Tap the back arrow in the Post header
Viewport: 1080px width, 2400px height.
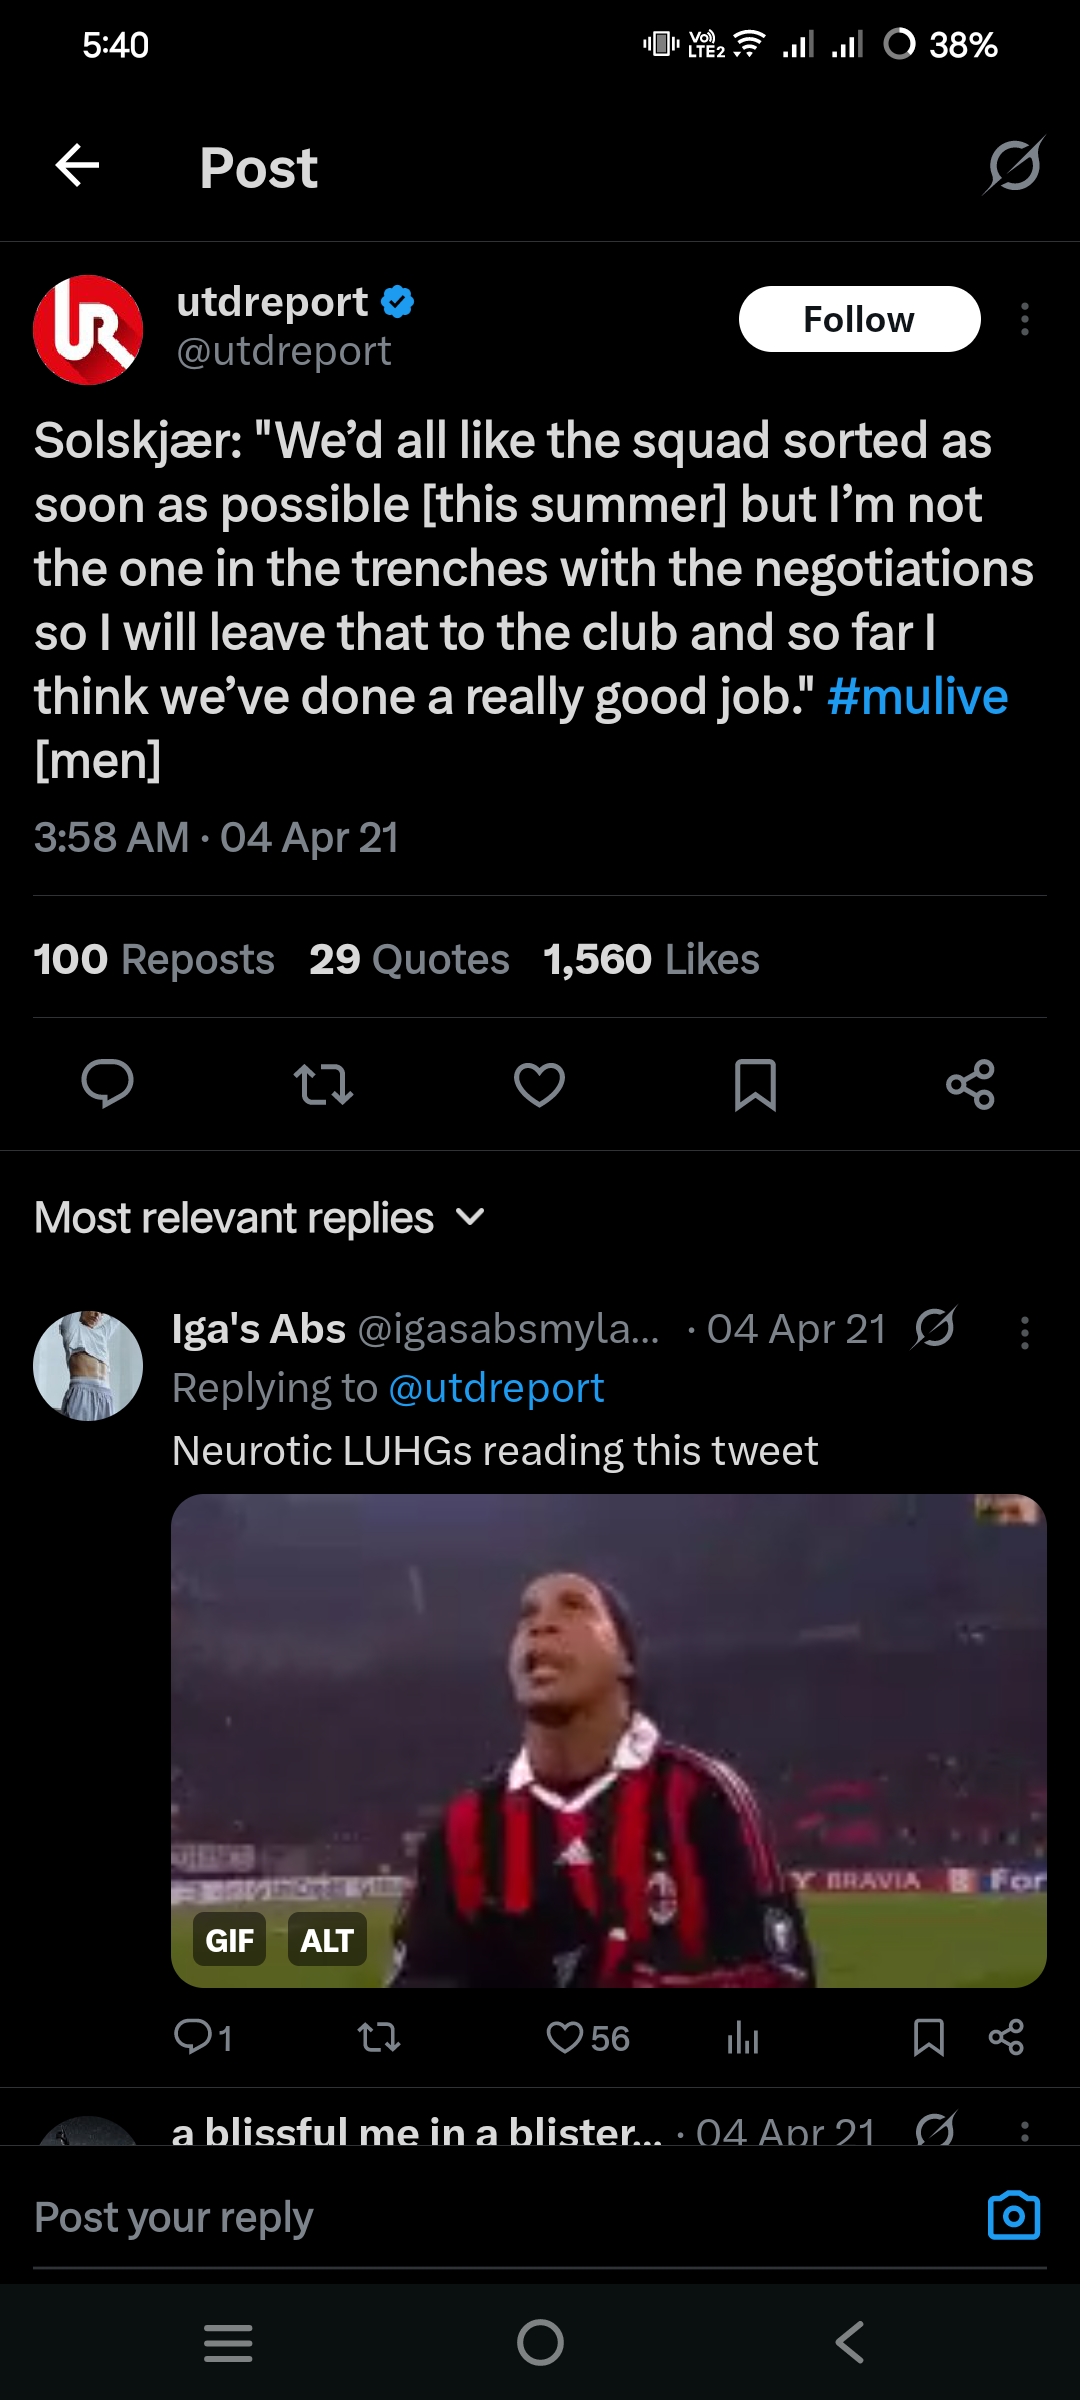(x=77, y=166)
